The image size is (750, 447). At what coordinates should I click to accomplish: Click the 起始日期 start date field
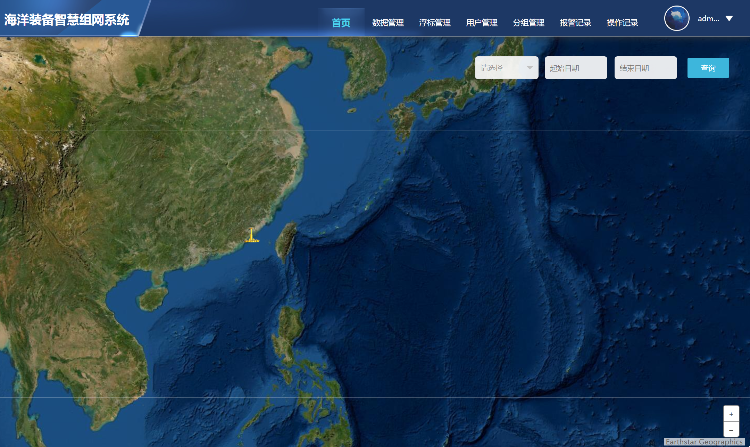coord(576,68)
